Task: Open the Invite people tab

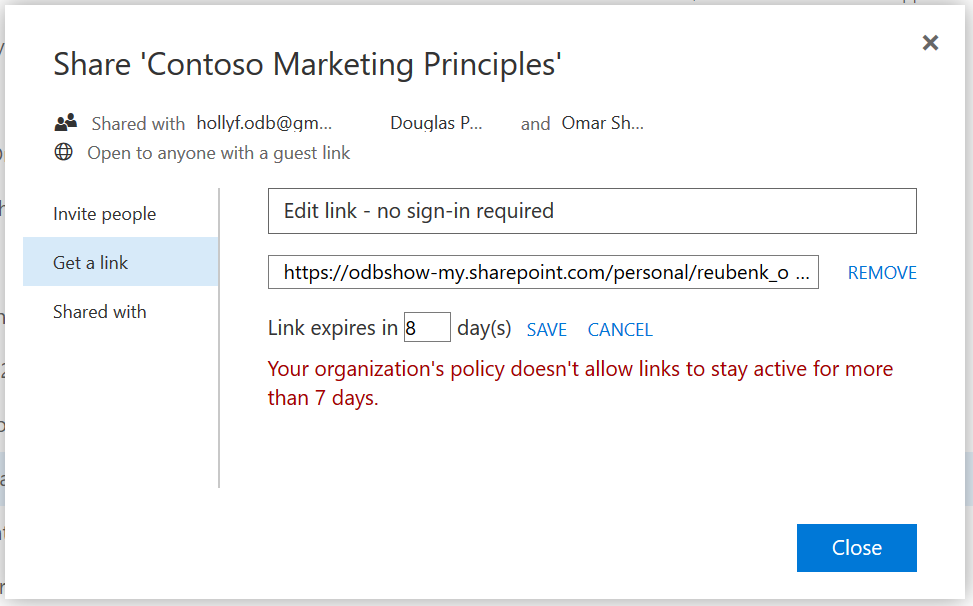Action: click(x=105, y=214)
